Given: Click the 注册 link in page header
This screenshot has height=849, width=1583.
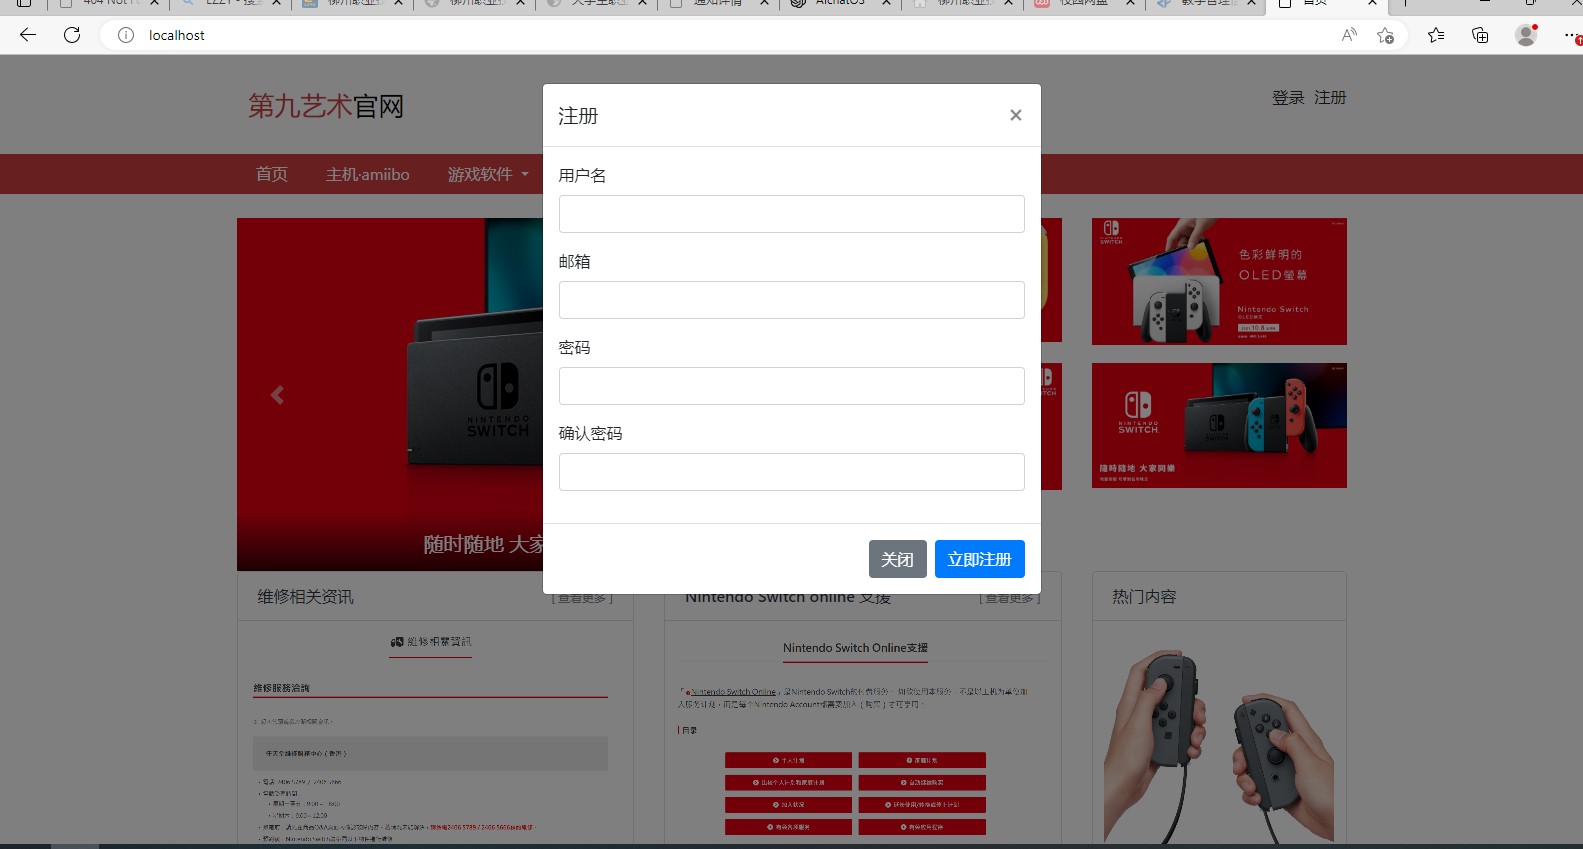Looking at the screenshot, I should [x=1330, y=98].
